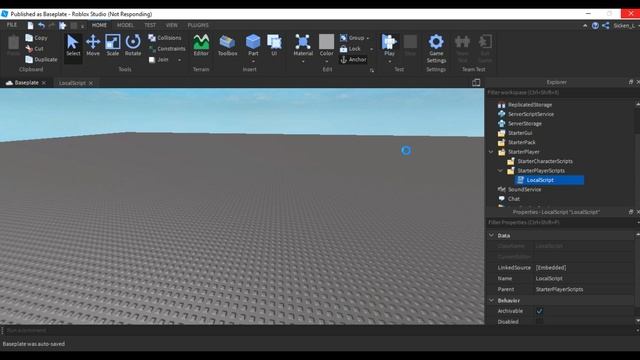
Task: Create a new file from quick access
Action: click(x=30, y=25)
